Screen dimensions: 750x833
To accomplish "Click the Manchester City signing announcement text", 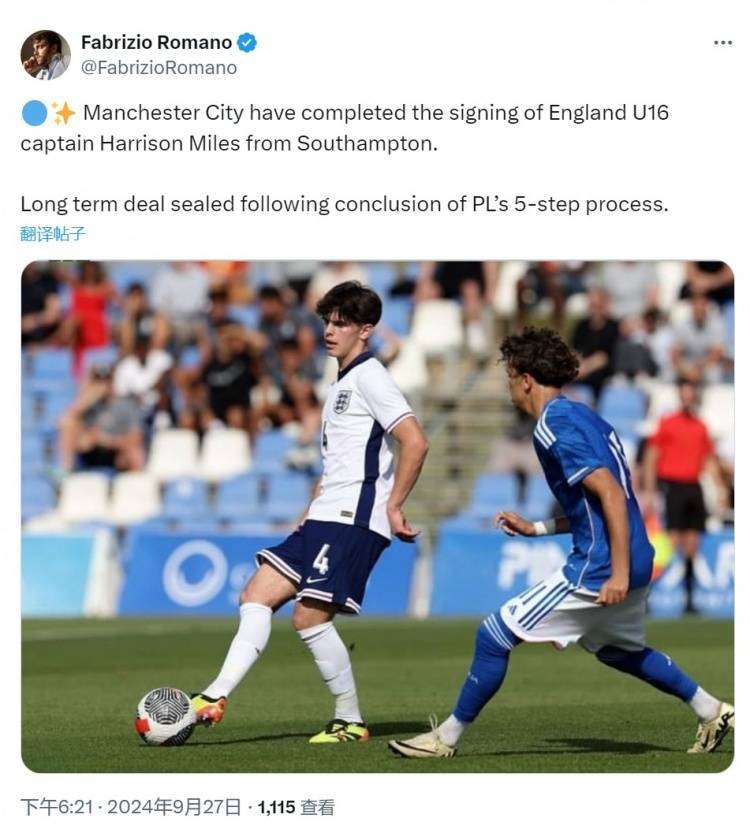I will pyautogui.click(x=345, y=128).
